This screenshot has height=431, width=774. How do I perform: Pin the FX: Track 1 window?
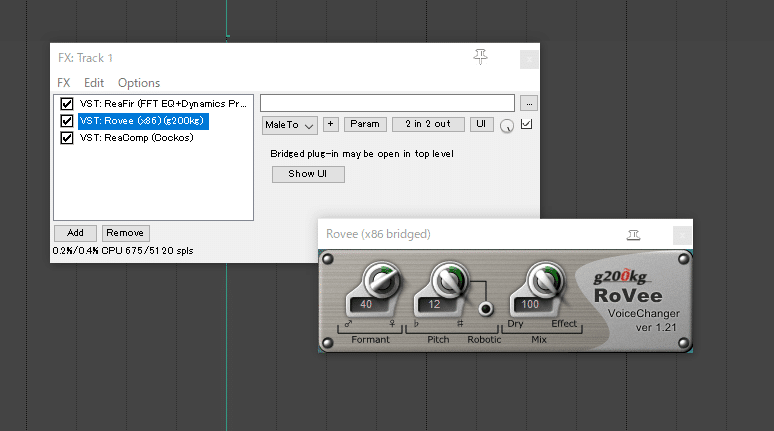(480, 57)
